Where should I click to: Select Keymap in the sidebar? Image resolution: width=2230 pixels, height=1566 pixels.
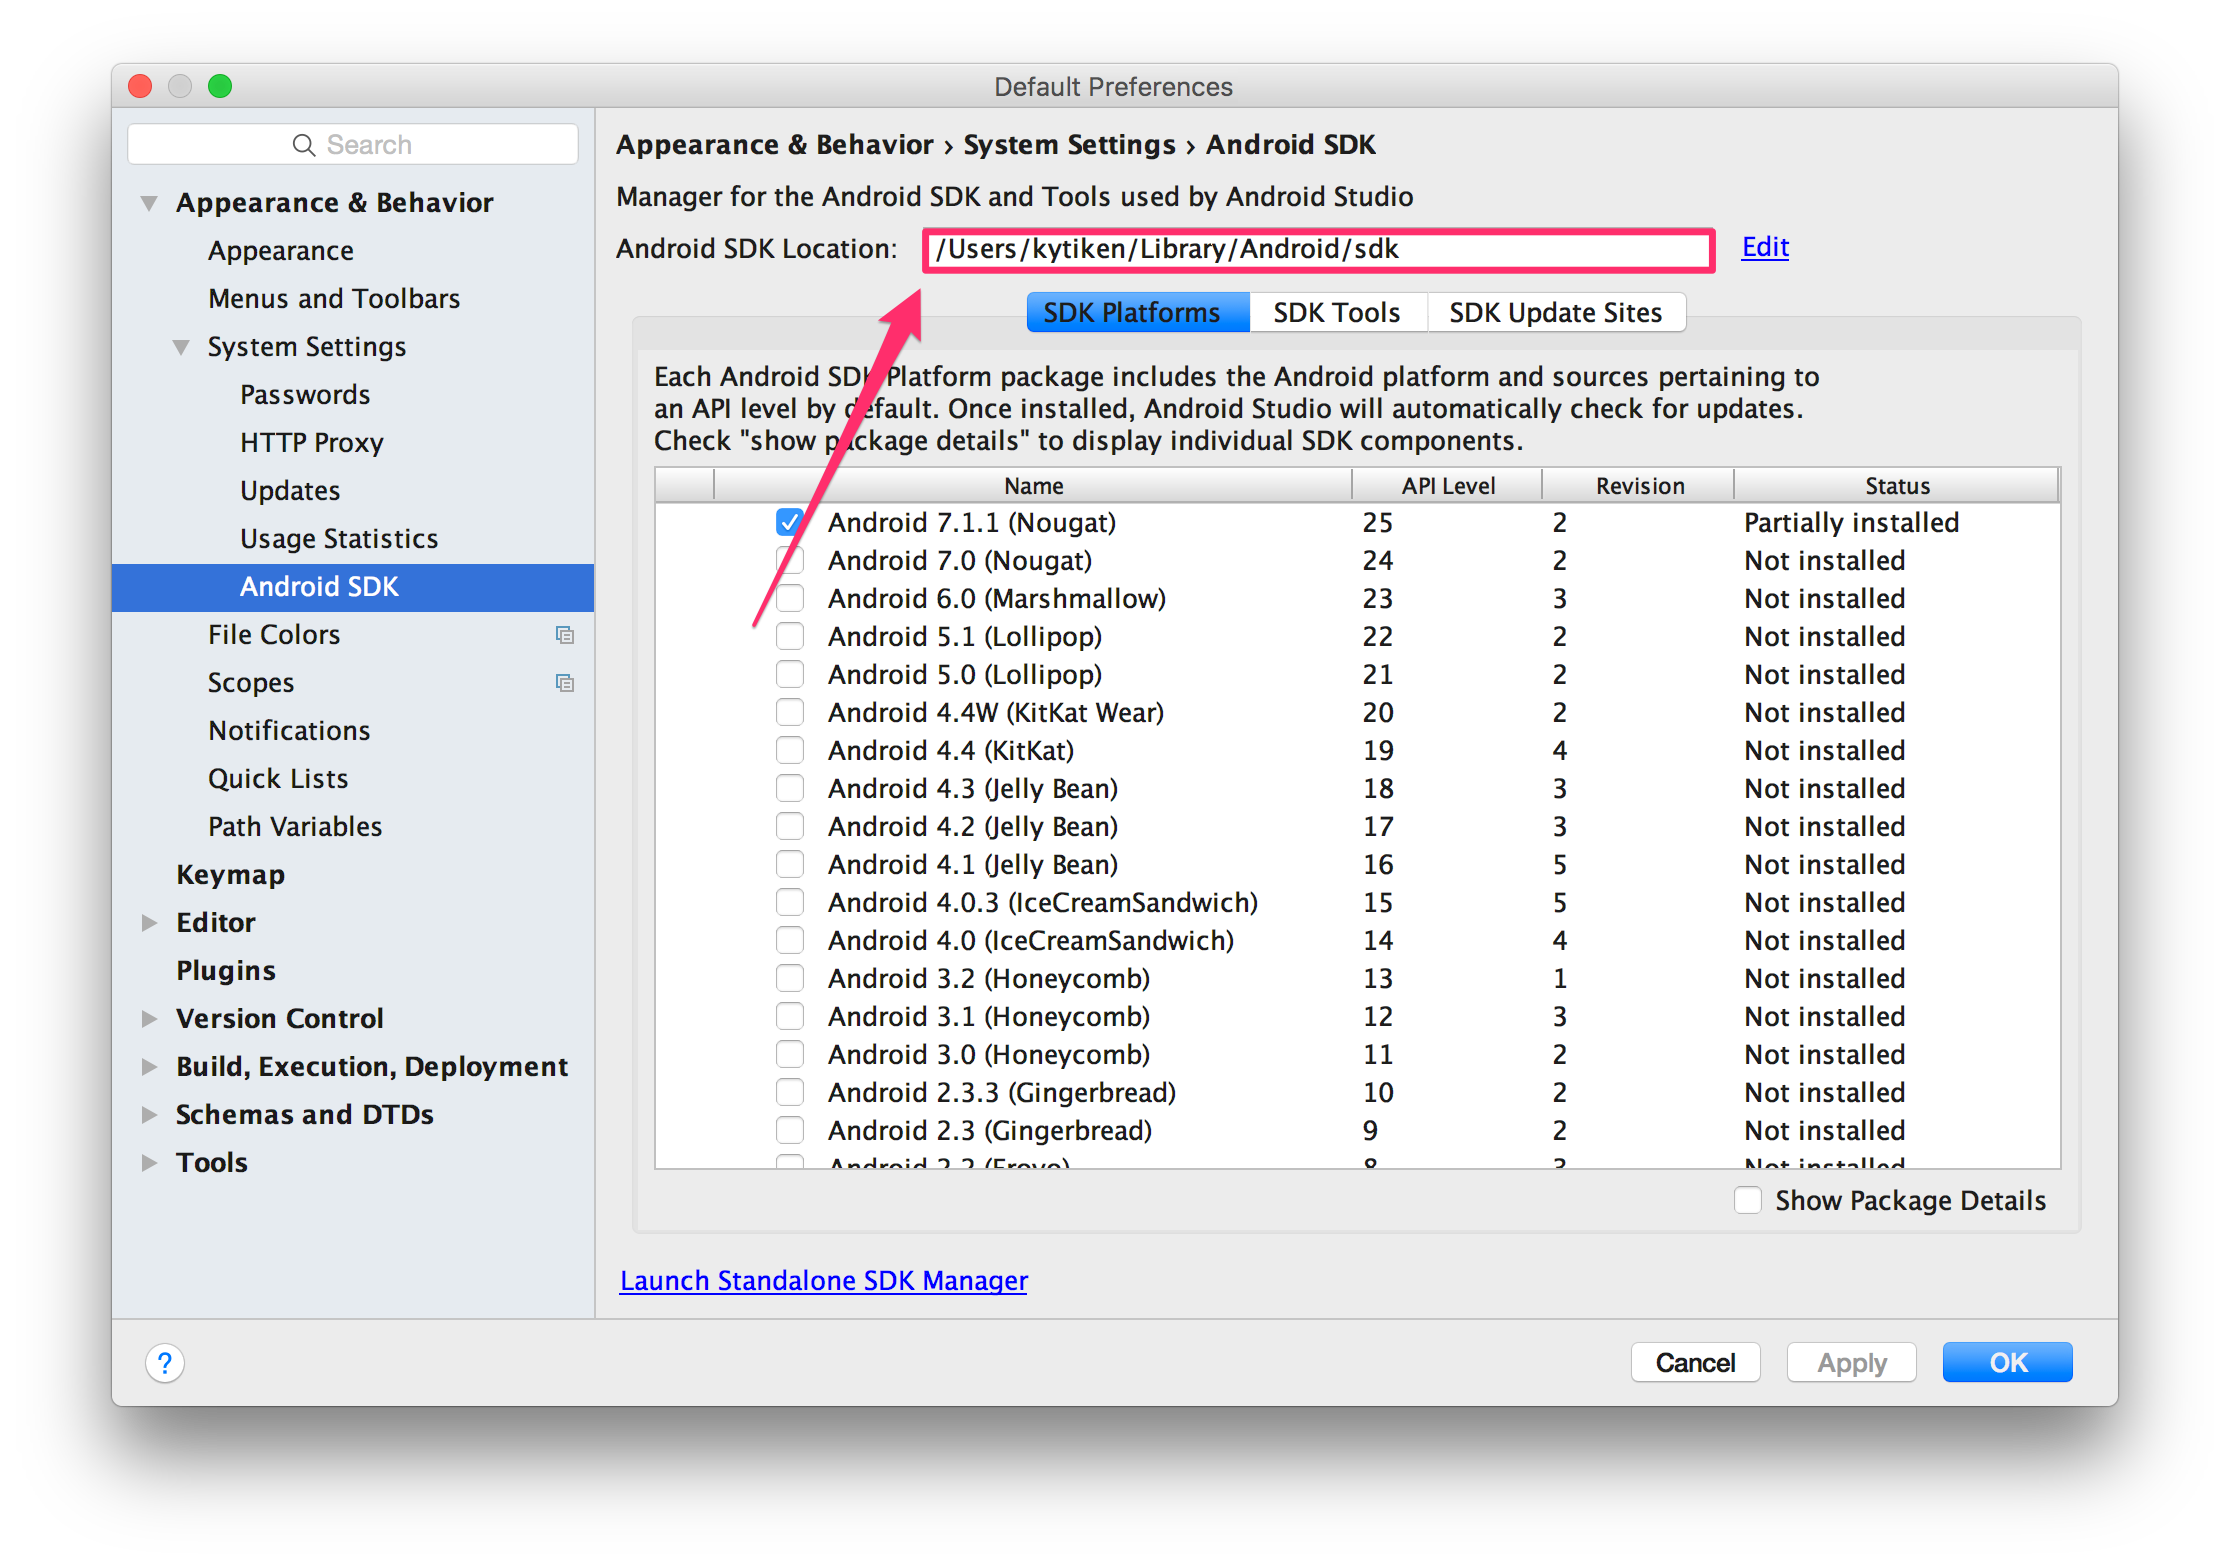point(230,874)
